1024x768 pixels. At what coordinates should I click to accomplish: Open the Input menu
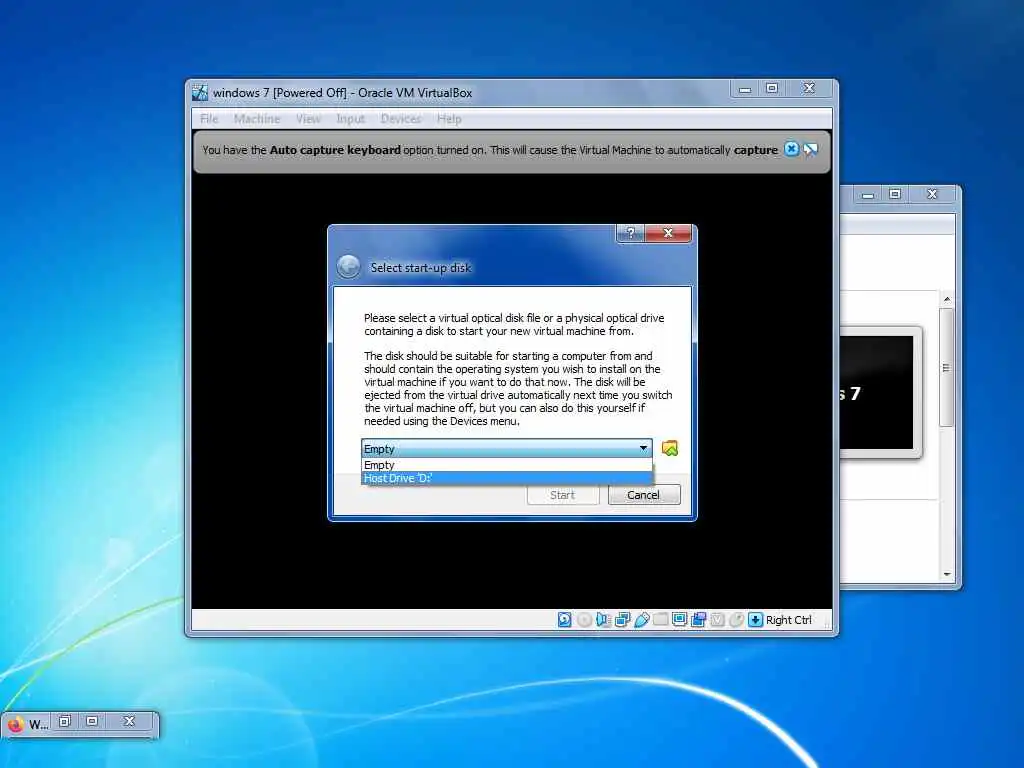click(350, 119)
